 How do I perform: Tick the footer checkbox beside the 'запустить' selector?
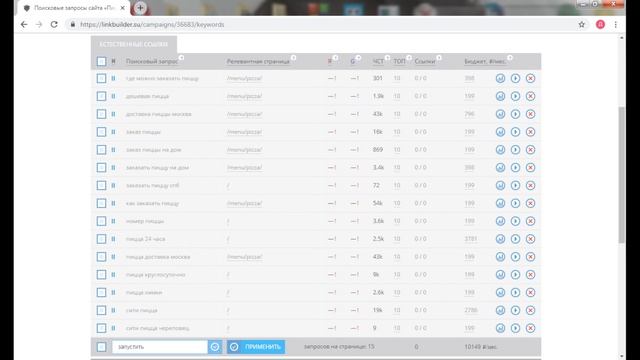pyautogui.click(x=101, y=347)
